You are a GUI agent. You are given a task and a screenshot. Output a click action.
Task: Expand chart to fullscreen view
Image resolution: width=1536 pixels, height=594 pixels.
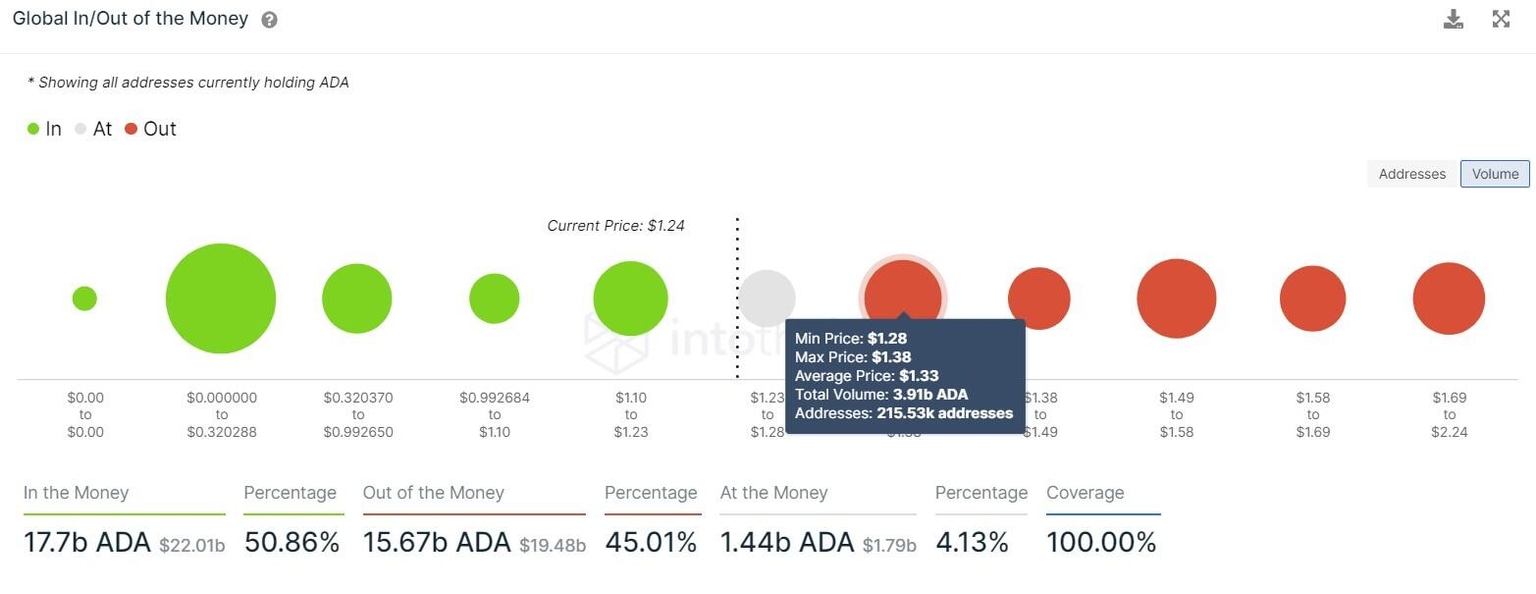coord(1501,19)
